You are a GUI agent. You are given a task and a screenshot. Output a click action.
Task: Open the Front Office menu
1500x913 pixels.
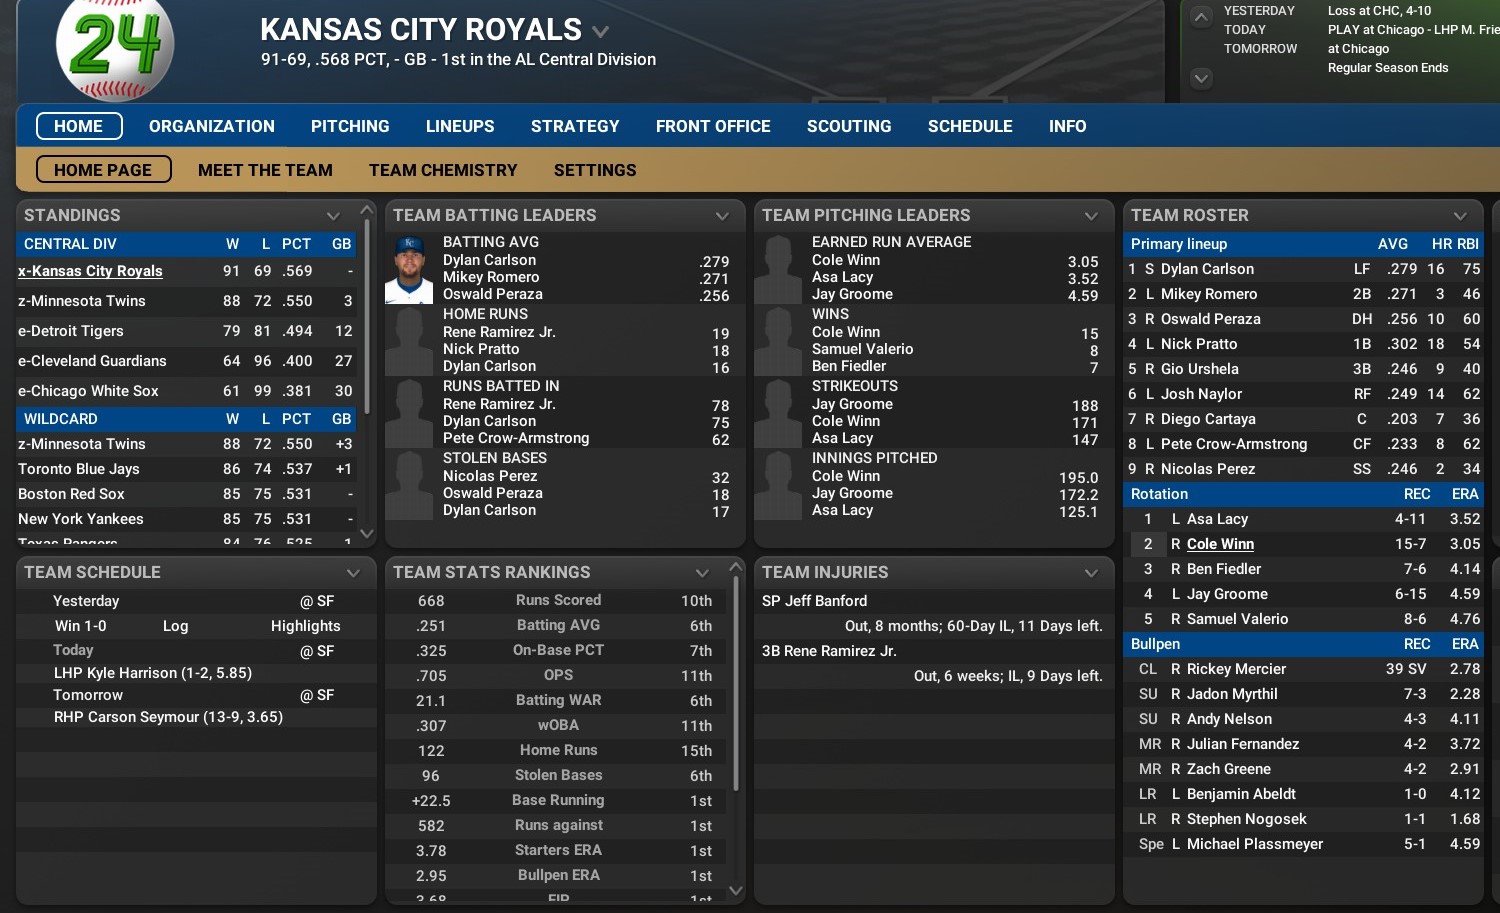pos(713,126)
